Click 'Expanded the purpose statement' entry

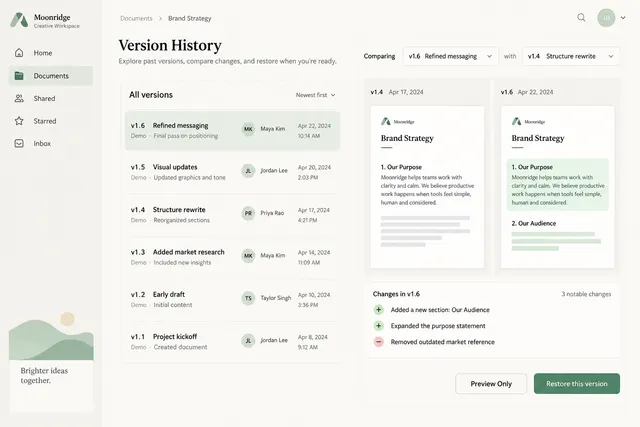coord(438,326)
